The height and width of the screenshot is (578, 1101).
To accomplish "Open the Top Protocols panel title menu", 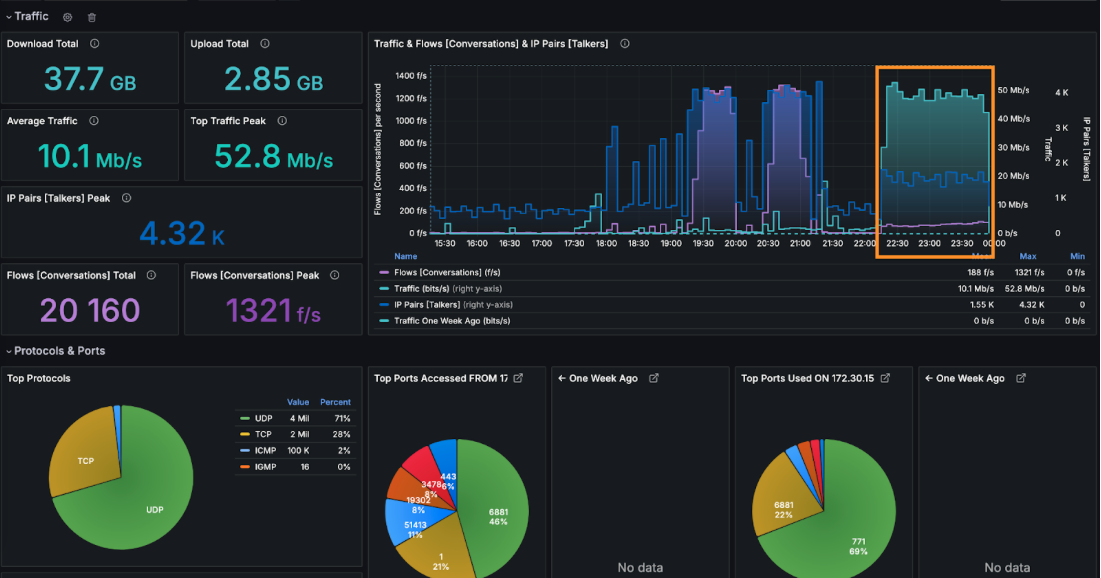I will pyautogui.click(x=38, y=378).
